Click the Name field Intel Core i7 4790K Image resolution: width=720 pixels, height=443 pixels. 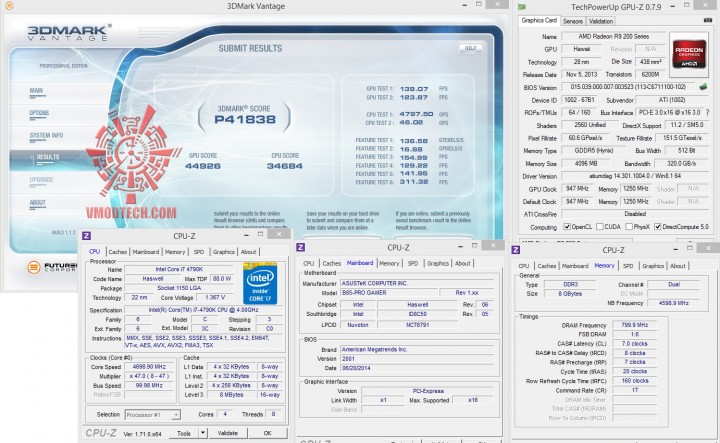[x=180, y=269]
